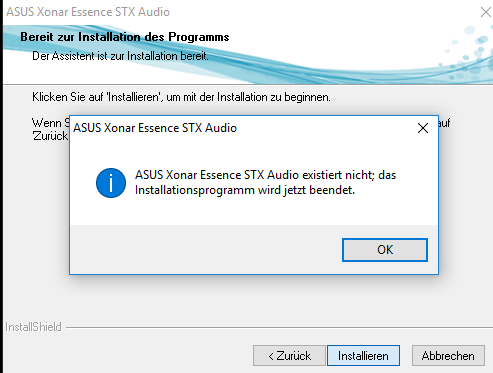Close the installer window via top-right X
Image resolution: width=493 pixels, height=373 pixels.
[486, 12]
